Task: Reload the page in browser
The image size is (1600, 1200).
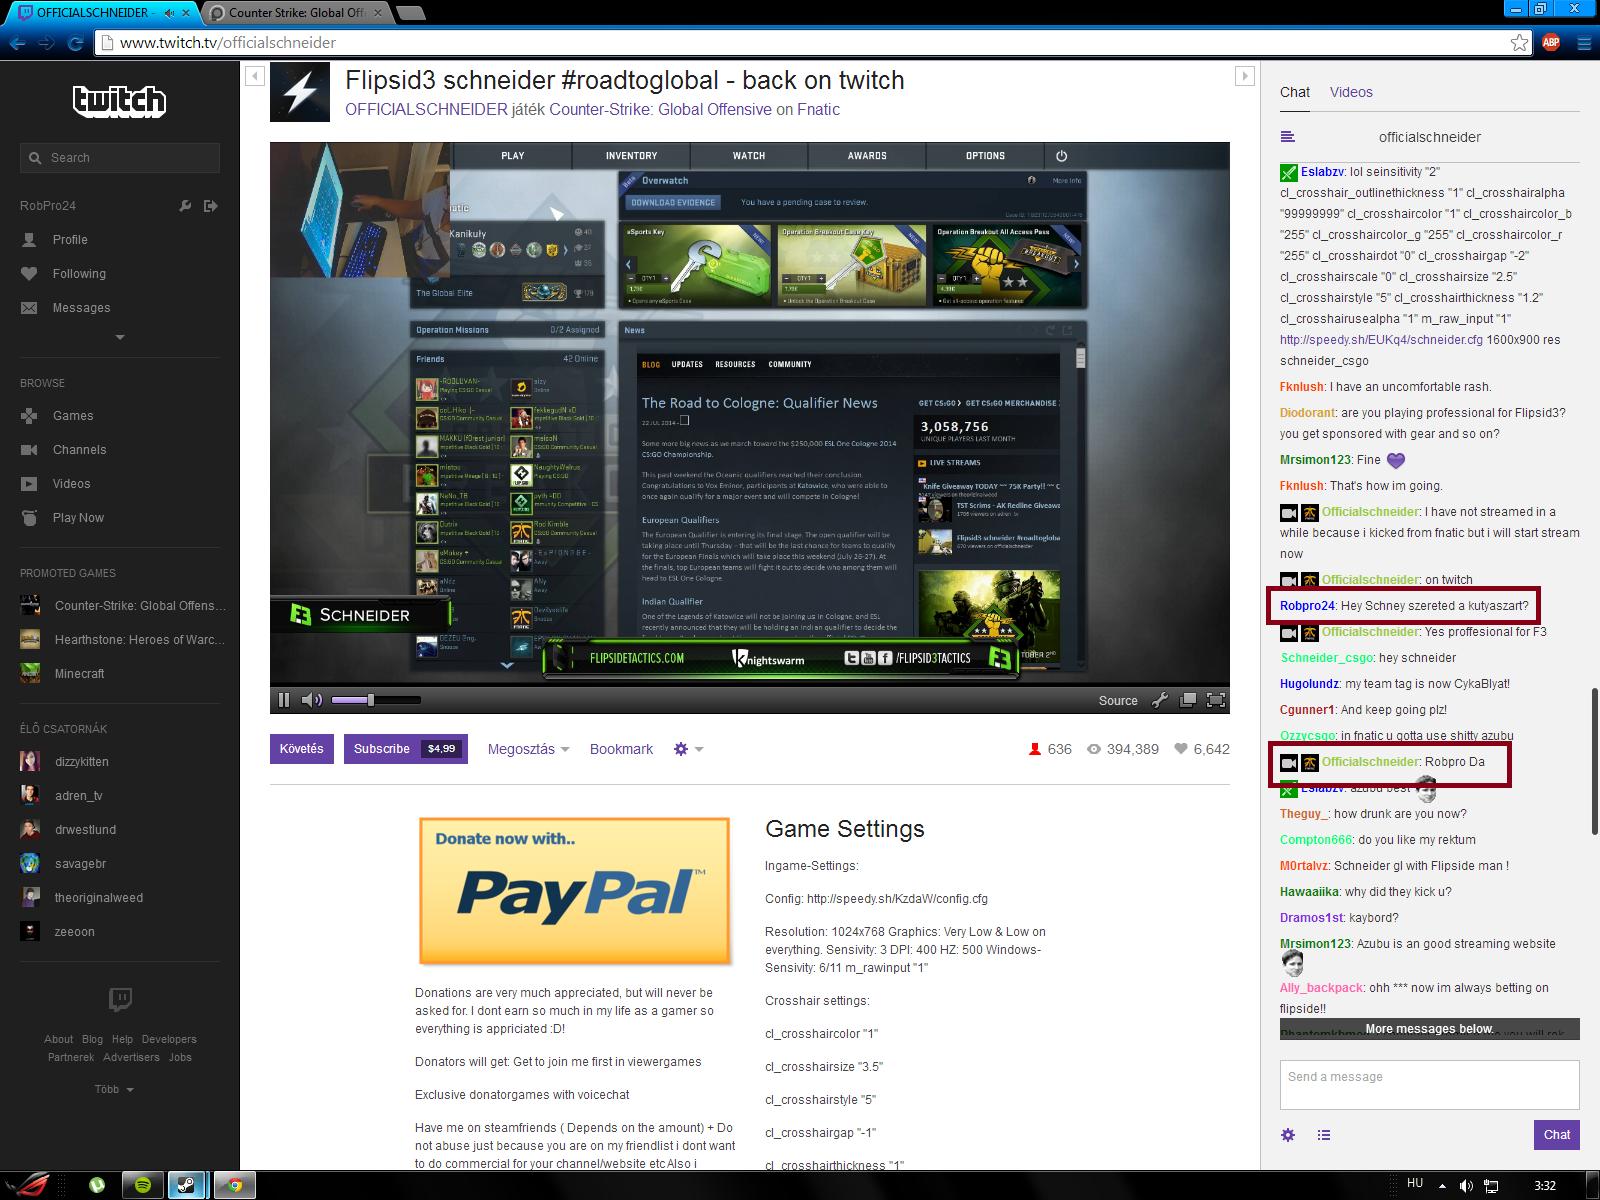Action: point(75,43)
